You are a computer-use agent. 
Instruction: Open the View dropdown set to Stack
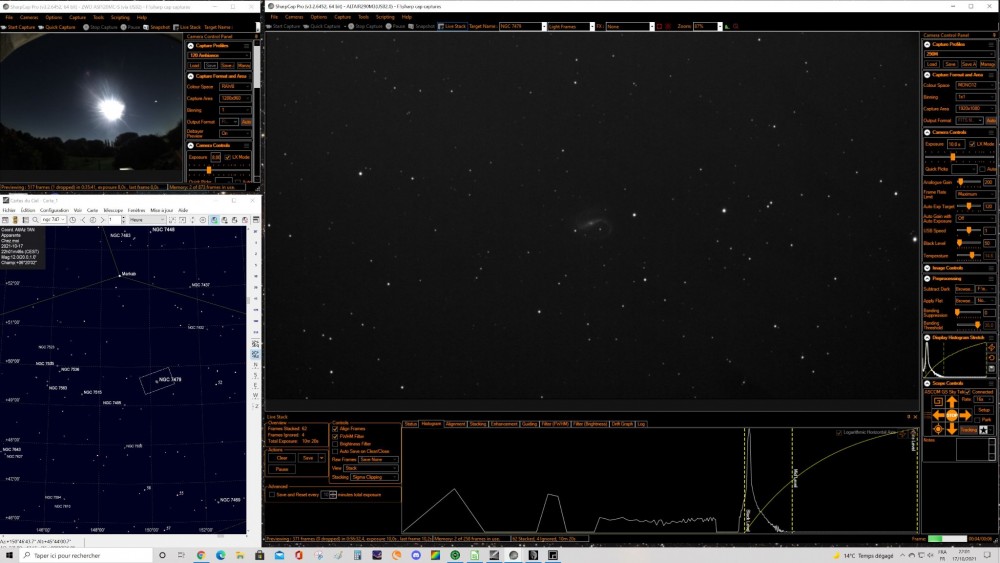point(371,468)
